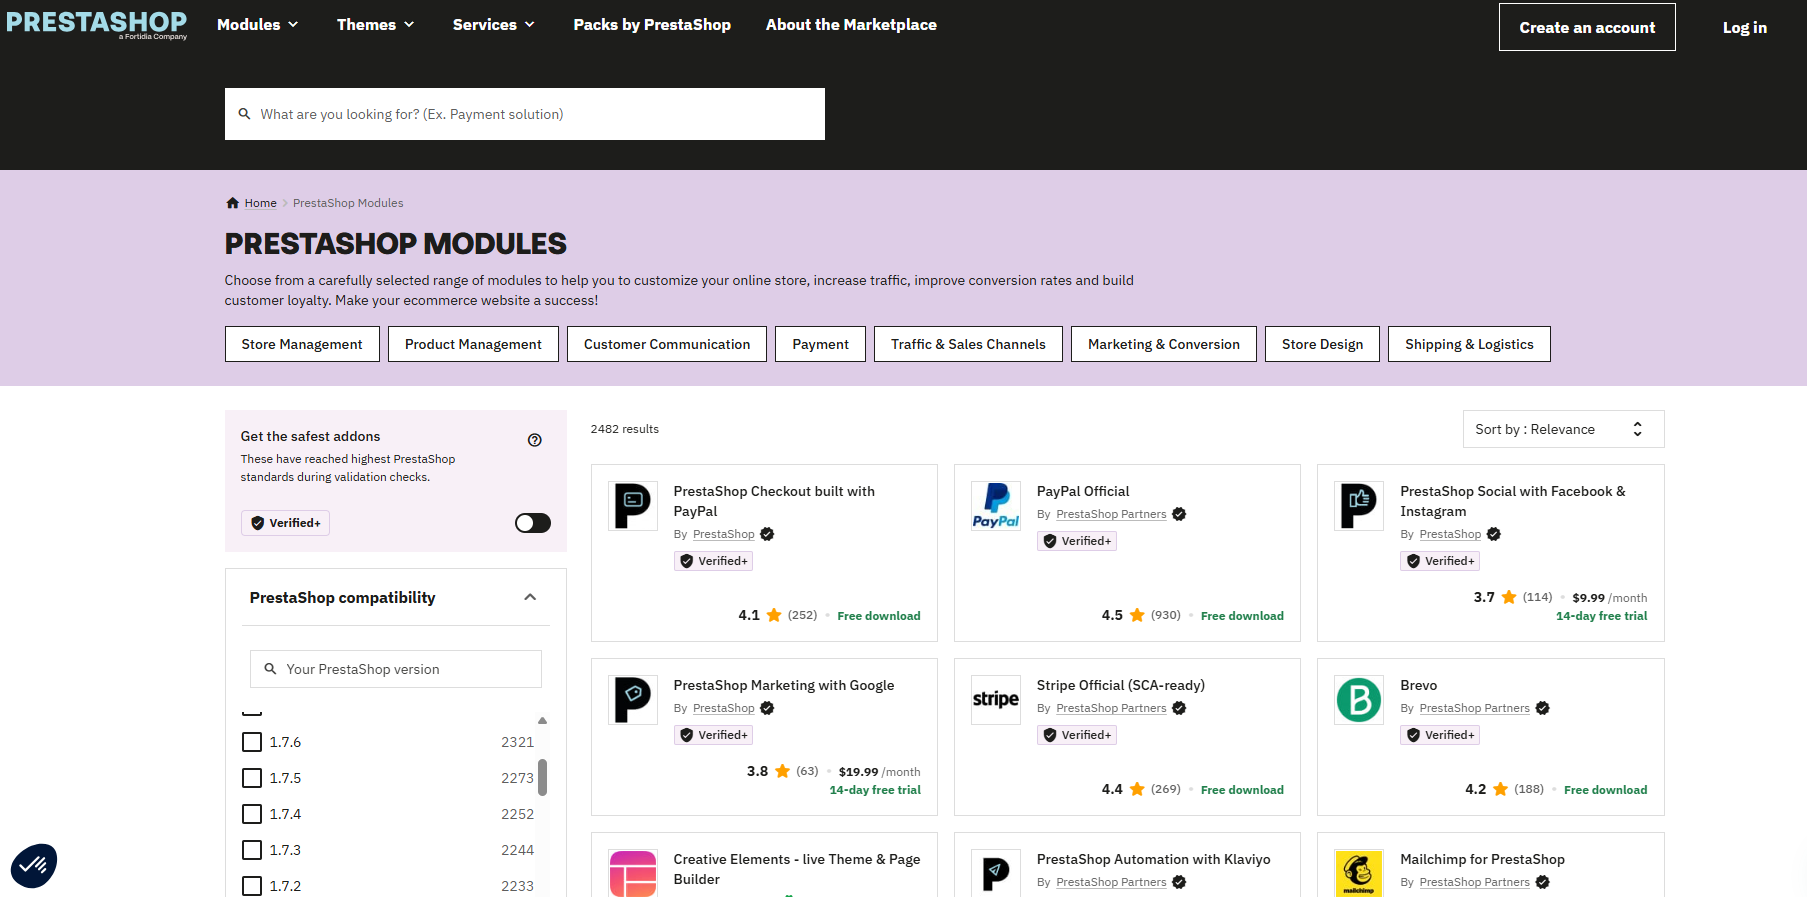
Task: Check the 1.7.6 compatibility checkbox
Action: [252, 742]
